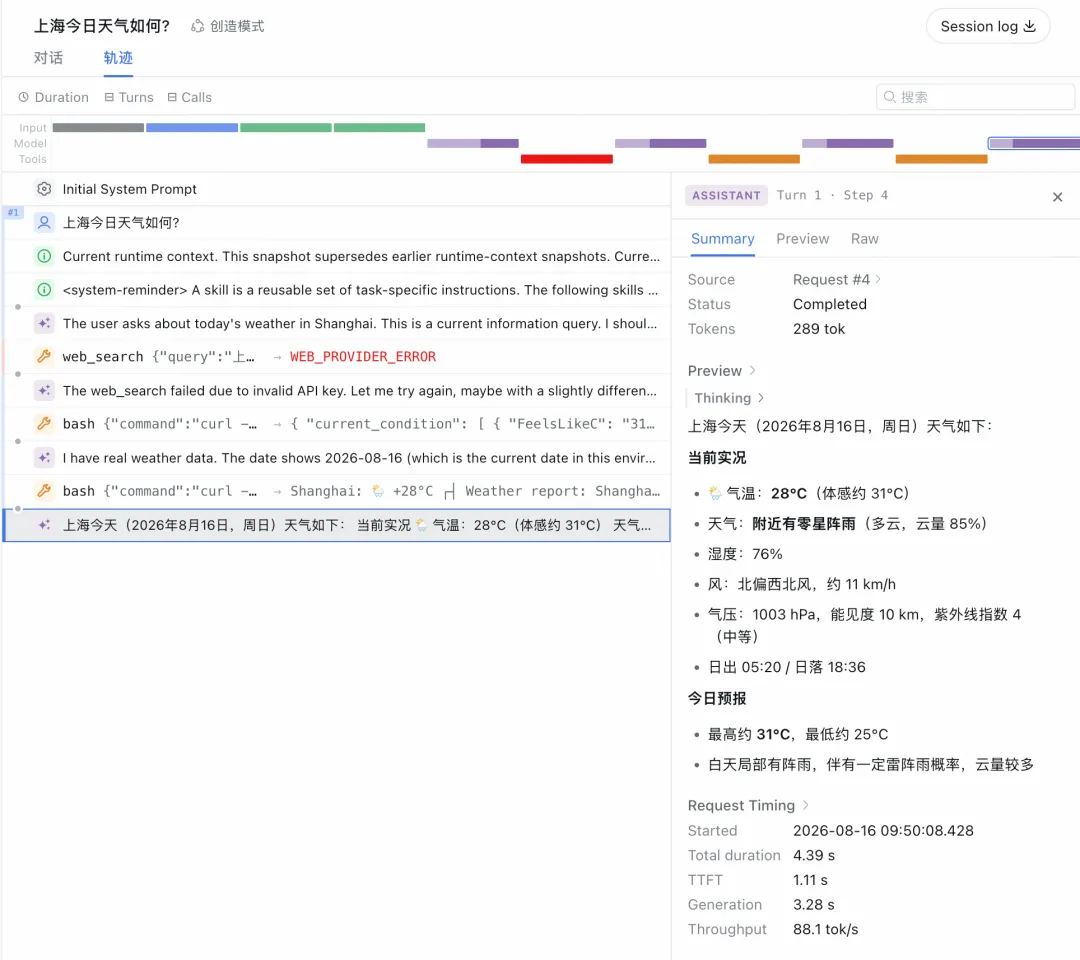Click the #1 turn marker

pos(13,212)
